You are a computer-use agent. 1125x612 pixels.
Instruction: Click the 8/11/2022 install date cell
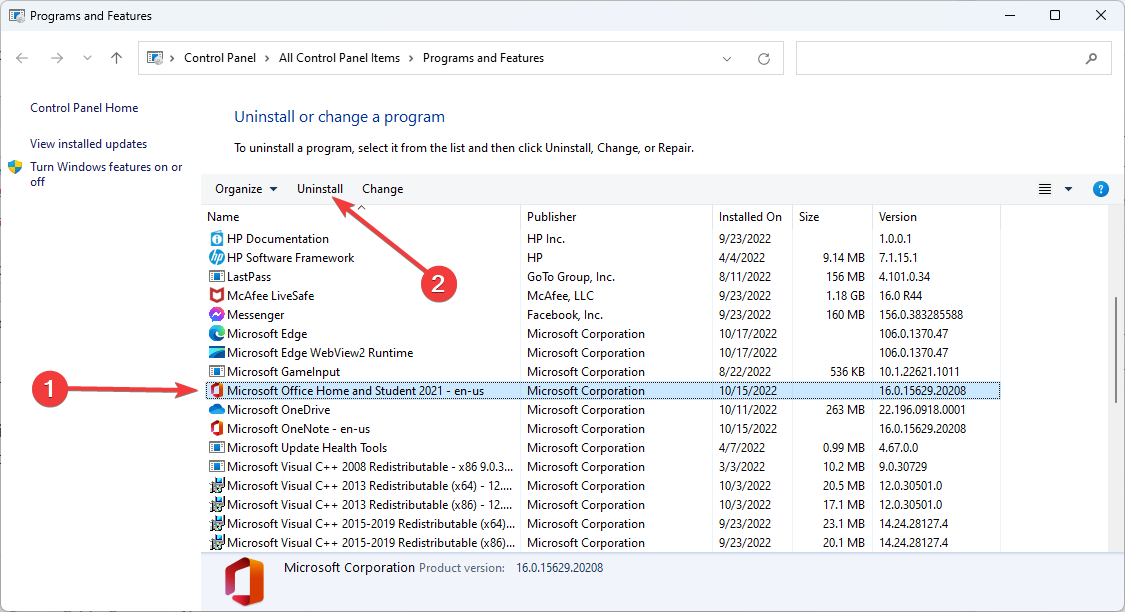pyautogui.click(x=745, y=276)
